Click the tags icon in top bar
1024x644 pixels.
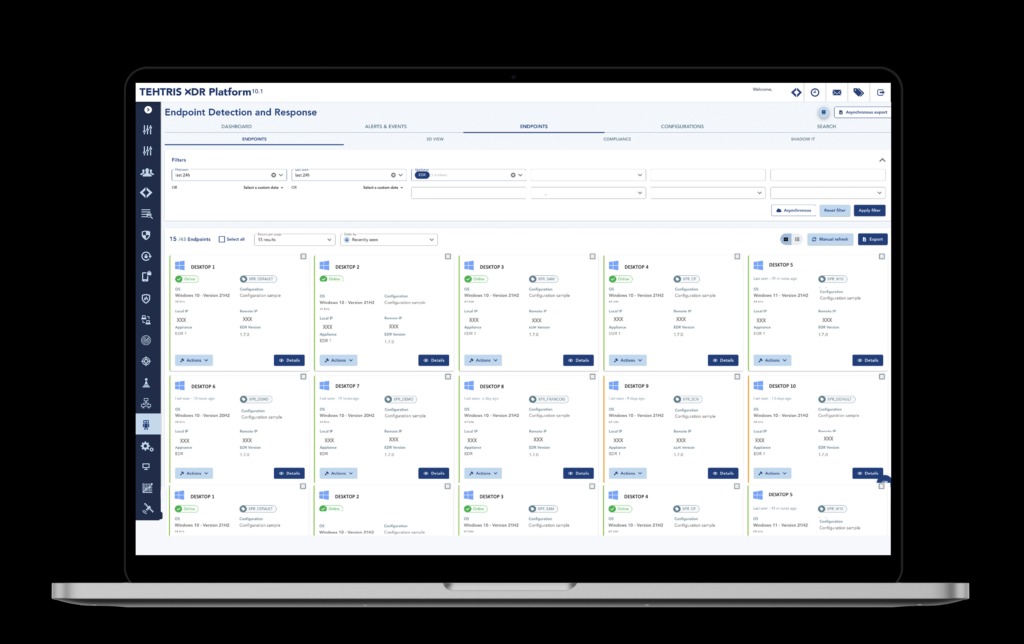click(x=859, y=92)
